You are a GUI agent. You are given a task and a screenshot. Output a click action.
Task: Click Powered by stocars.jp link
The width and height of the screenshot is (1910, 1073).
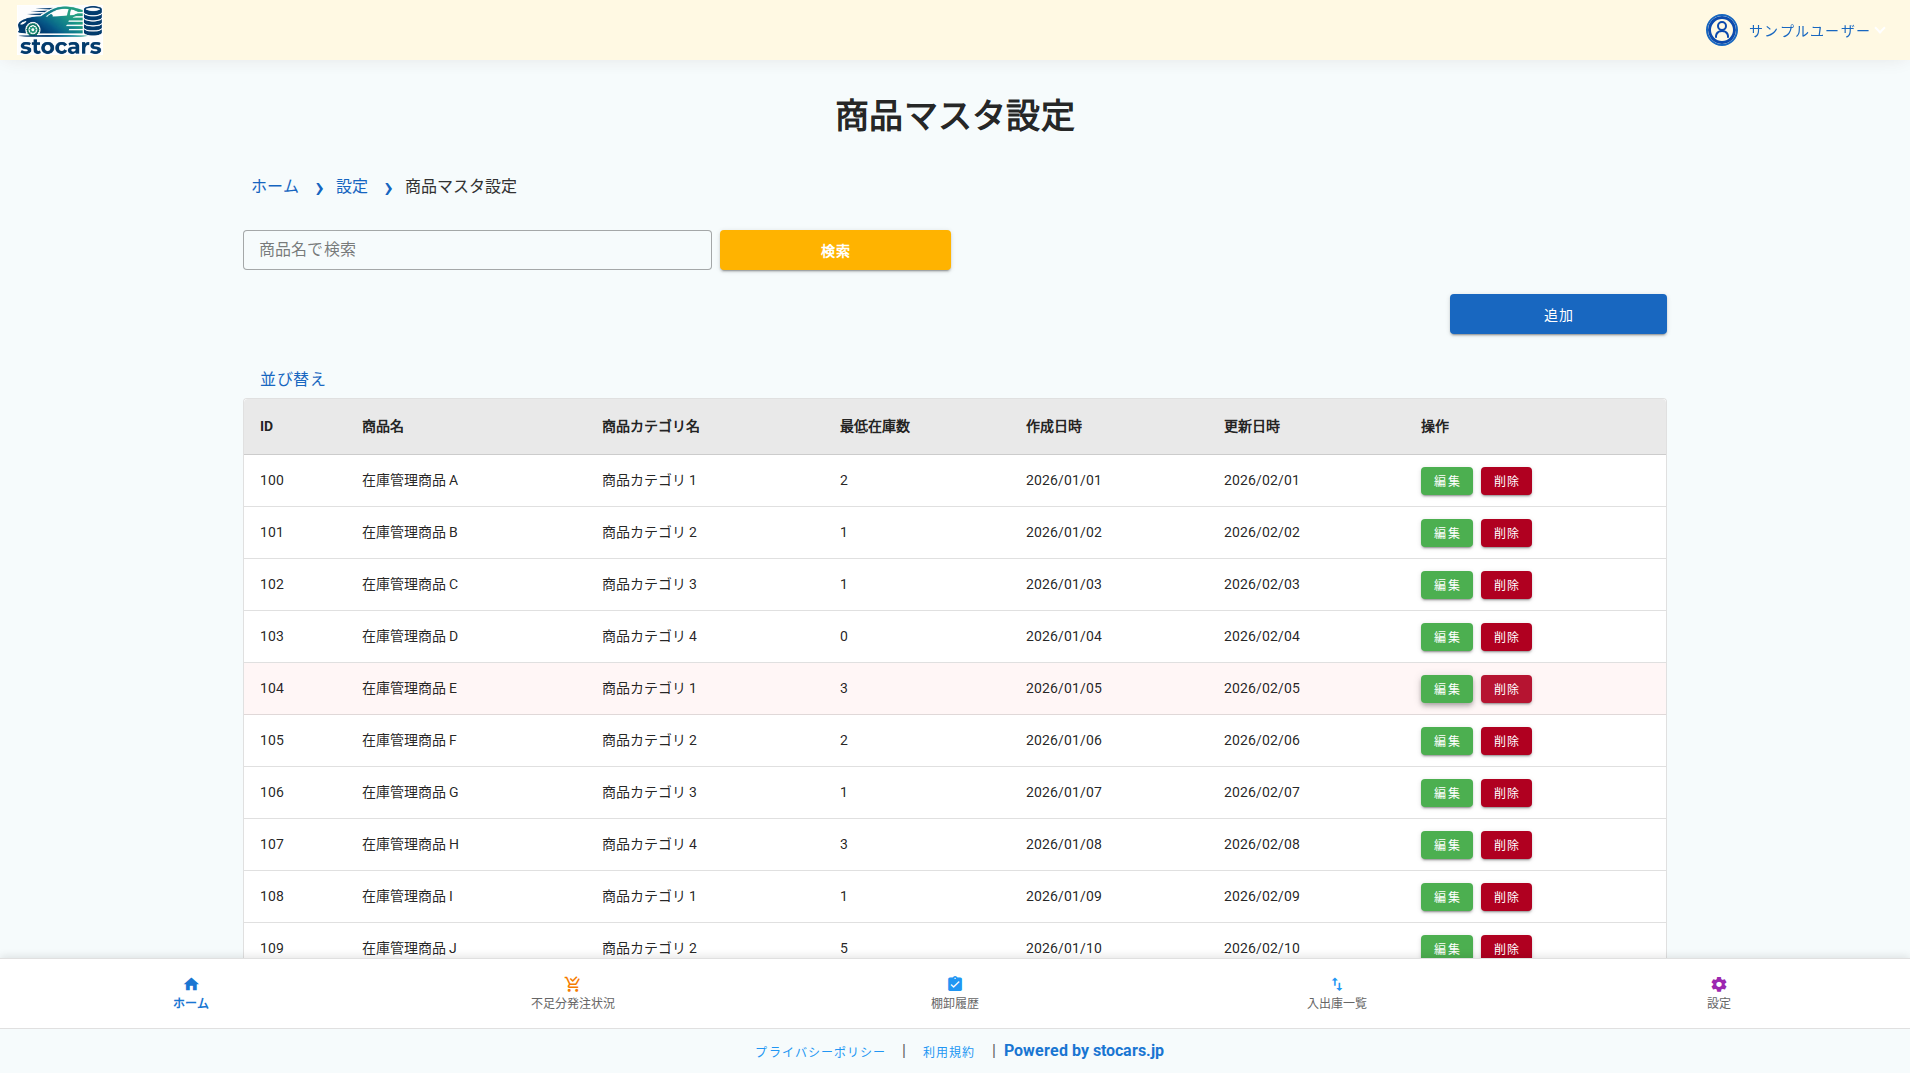[x=1084, y=1051]
